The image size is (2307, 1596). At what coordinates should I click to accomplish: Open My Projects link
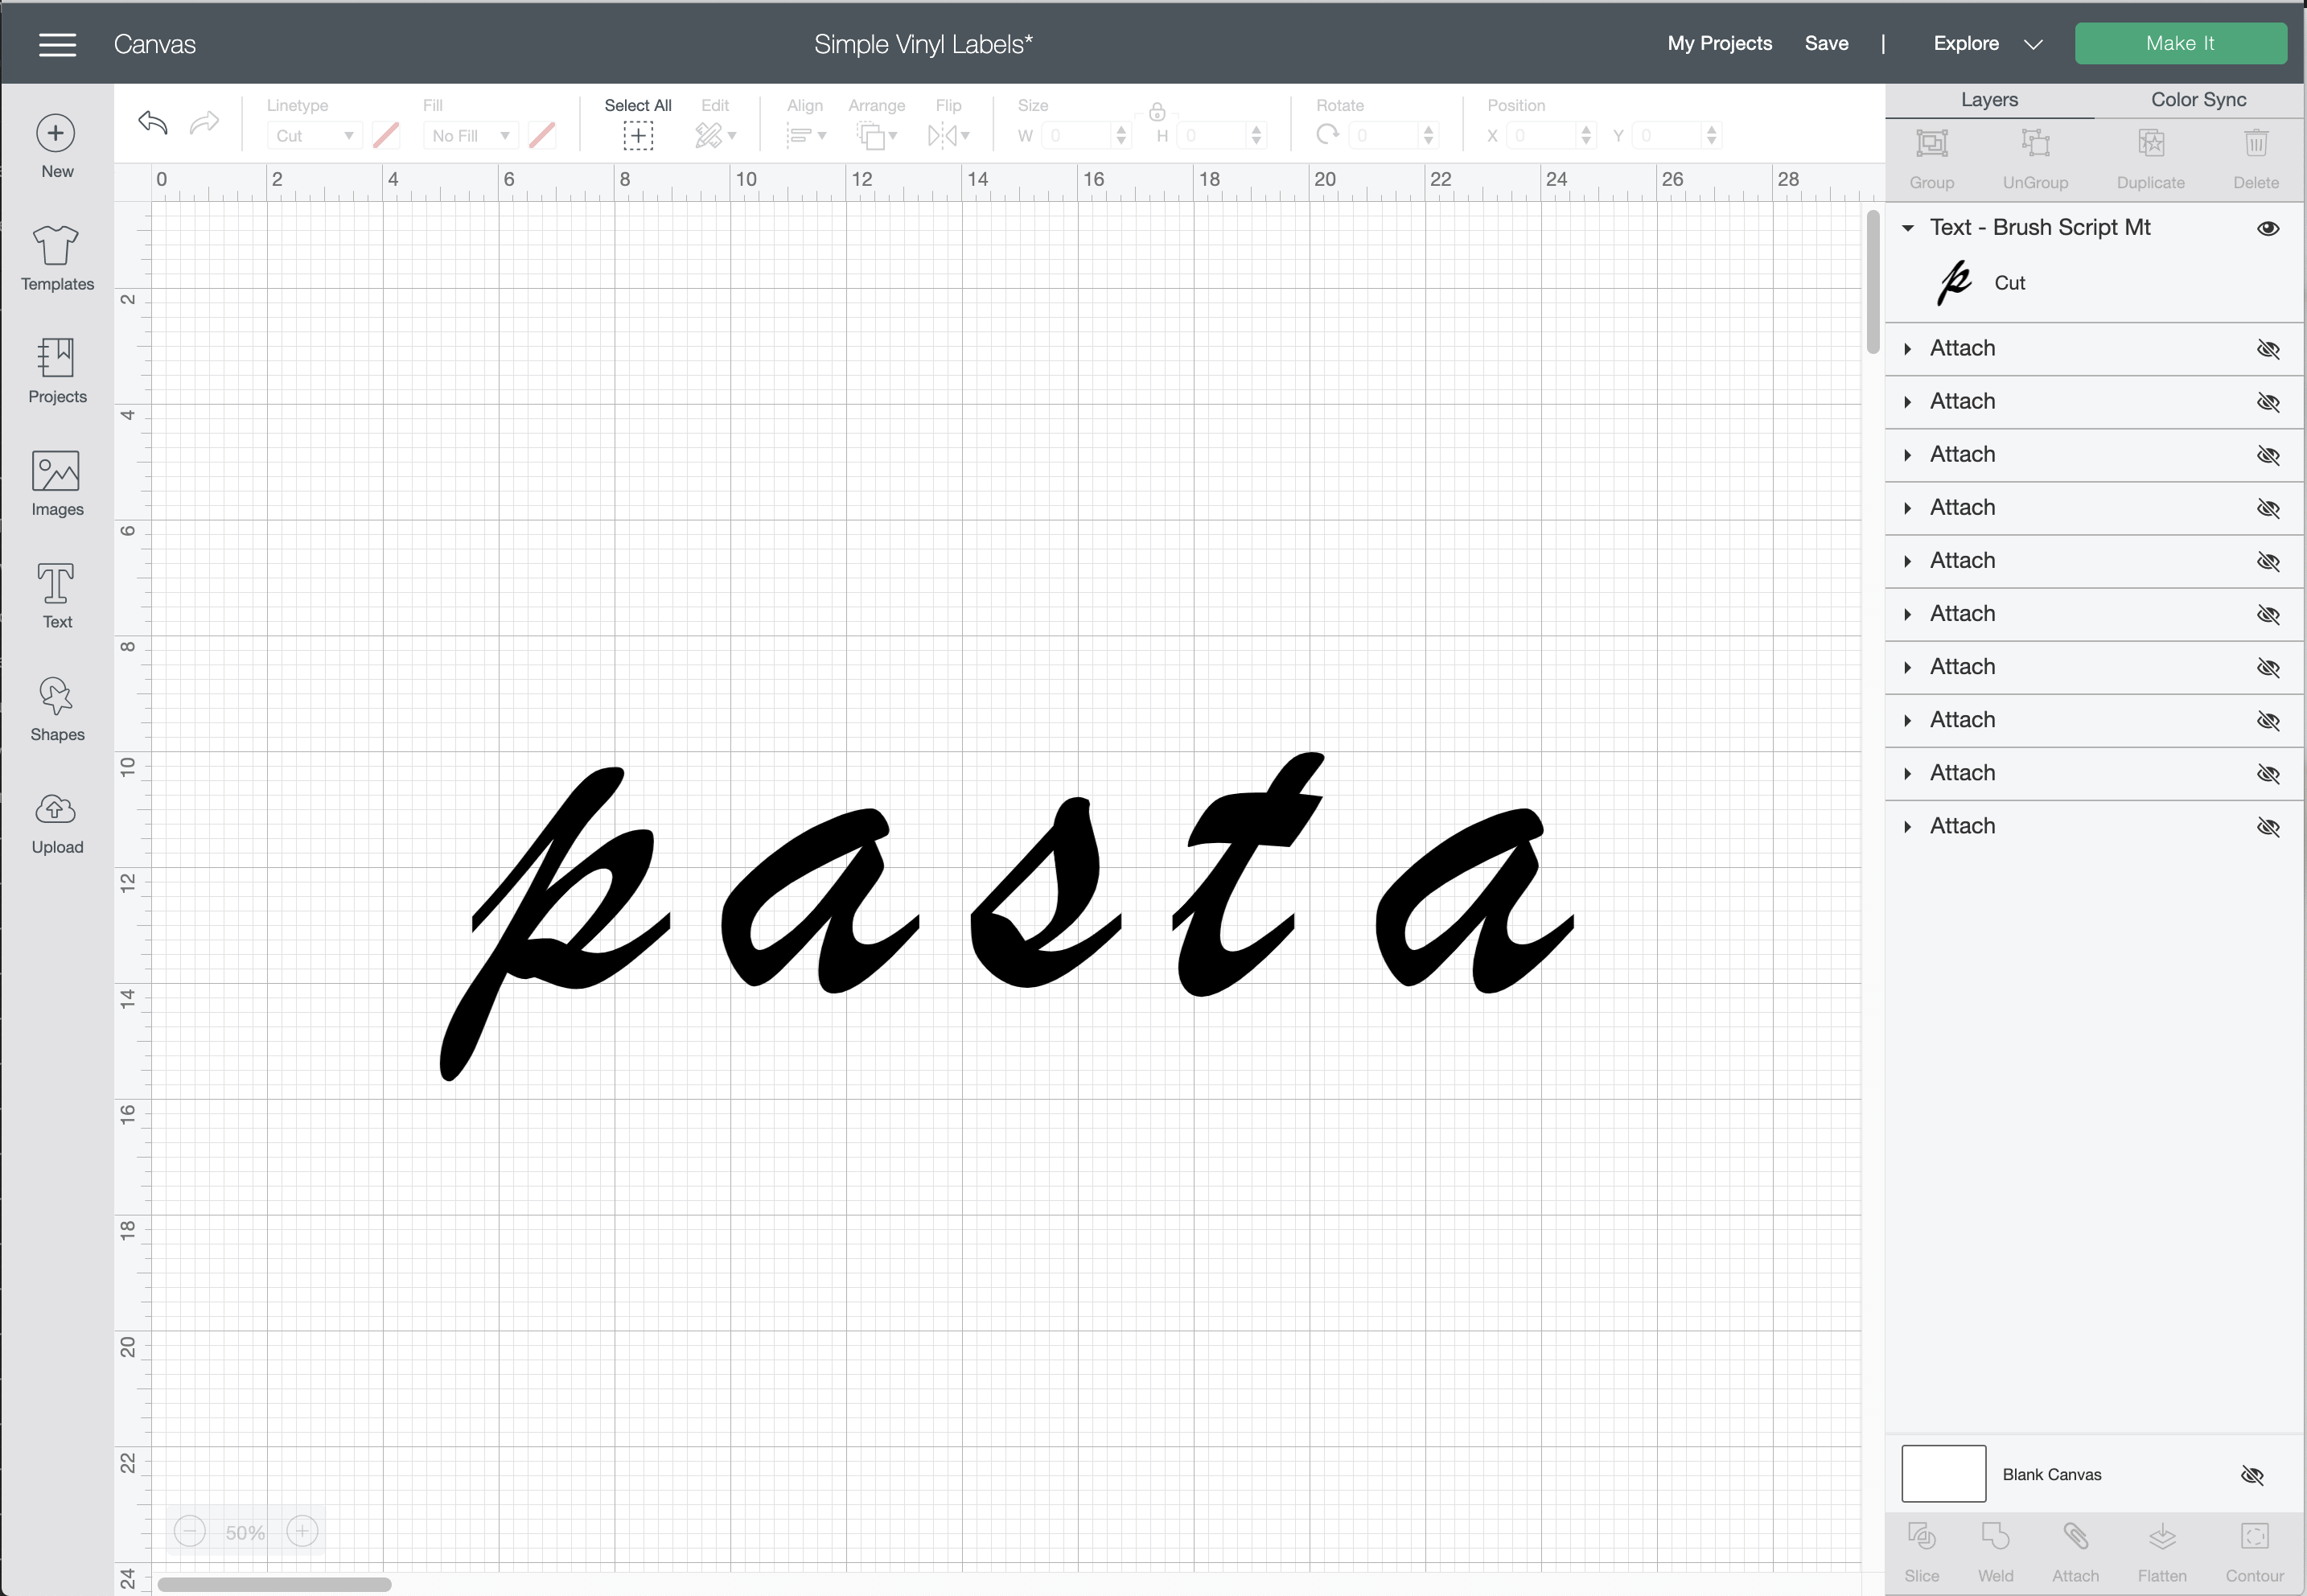[x=1719, y=44]
